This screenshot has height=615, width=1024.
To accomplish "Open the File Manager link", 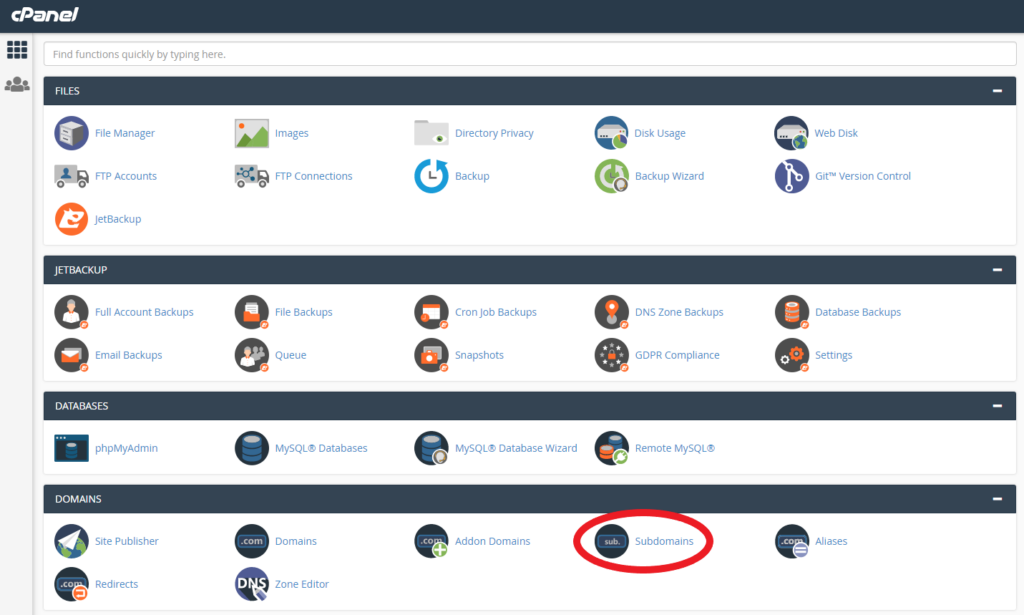I will pyautogui.click(x=125, y=133).
